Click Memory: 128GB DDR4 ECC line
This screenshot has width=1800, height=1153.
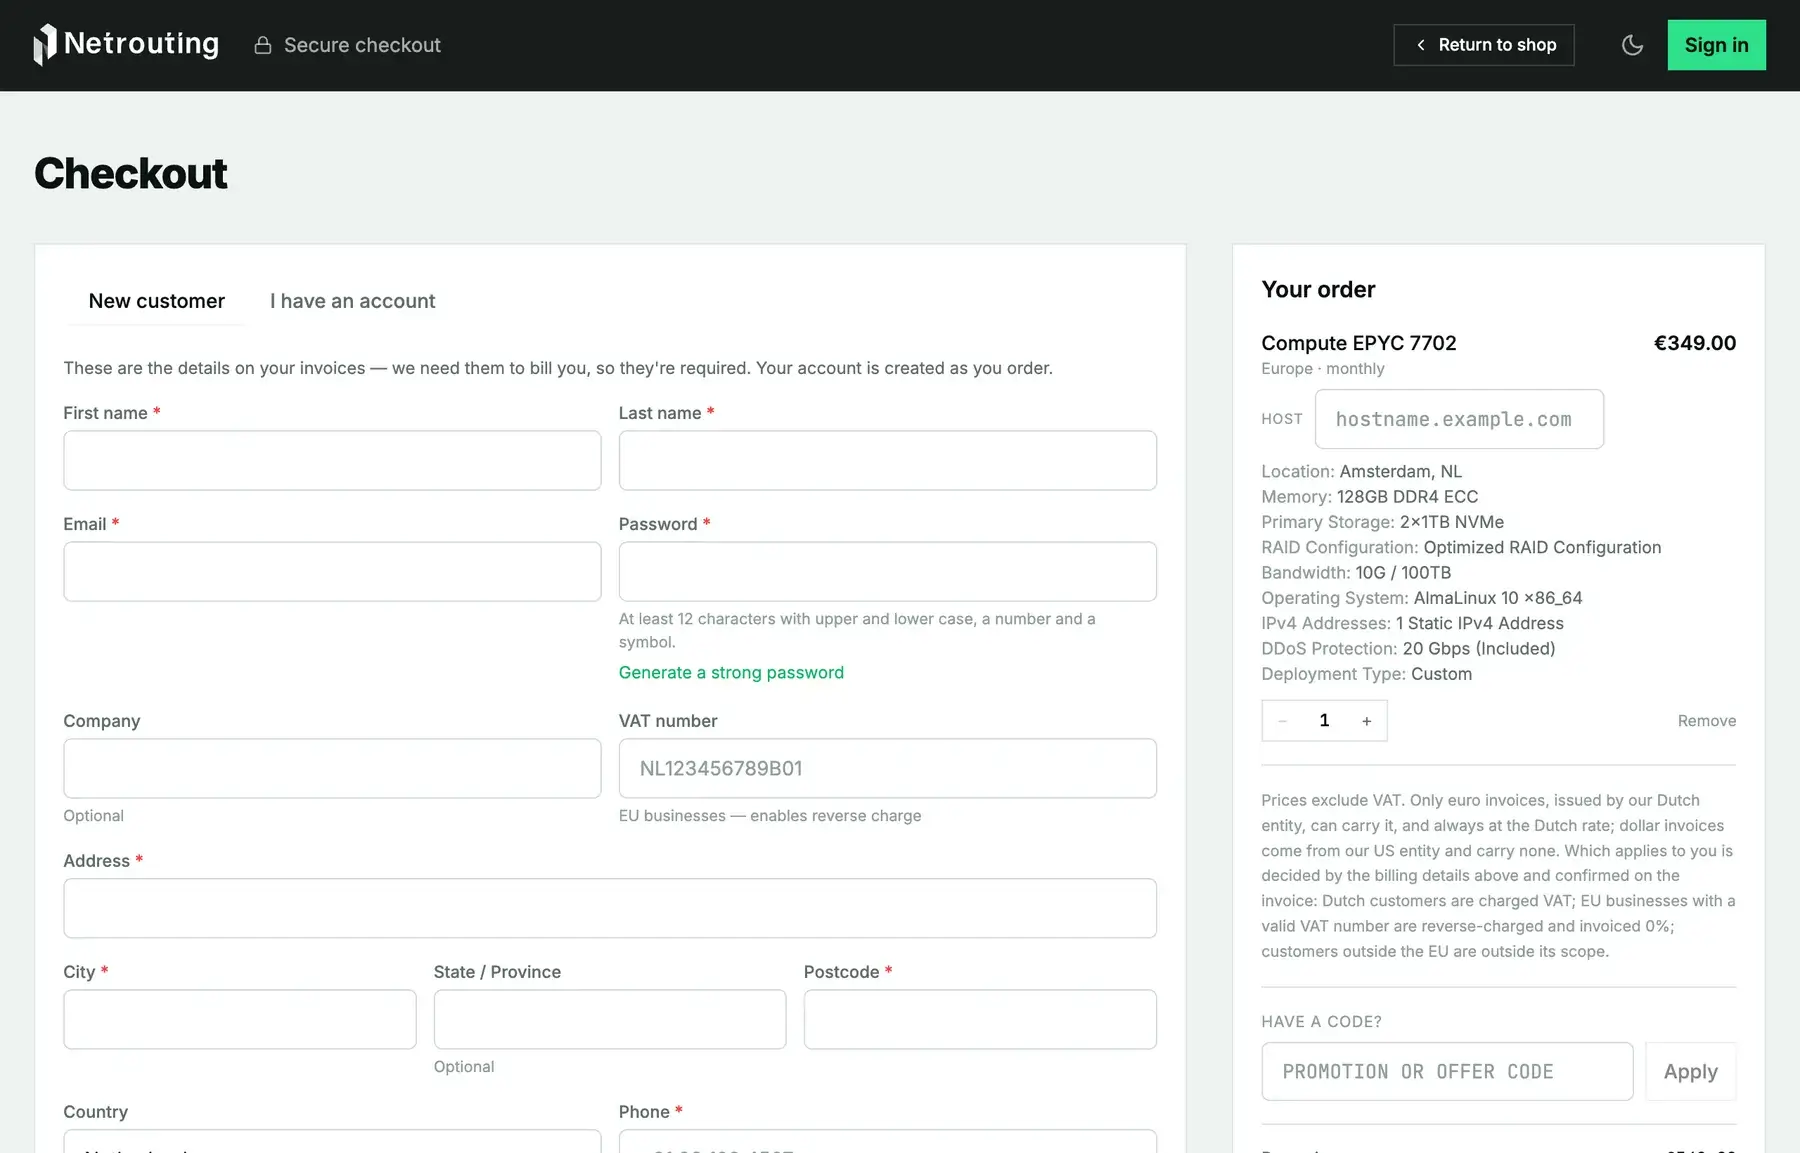coord(1369,496)
